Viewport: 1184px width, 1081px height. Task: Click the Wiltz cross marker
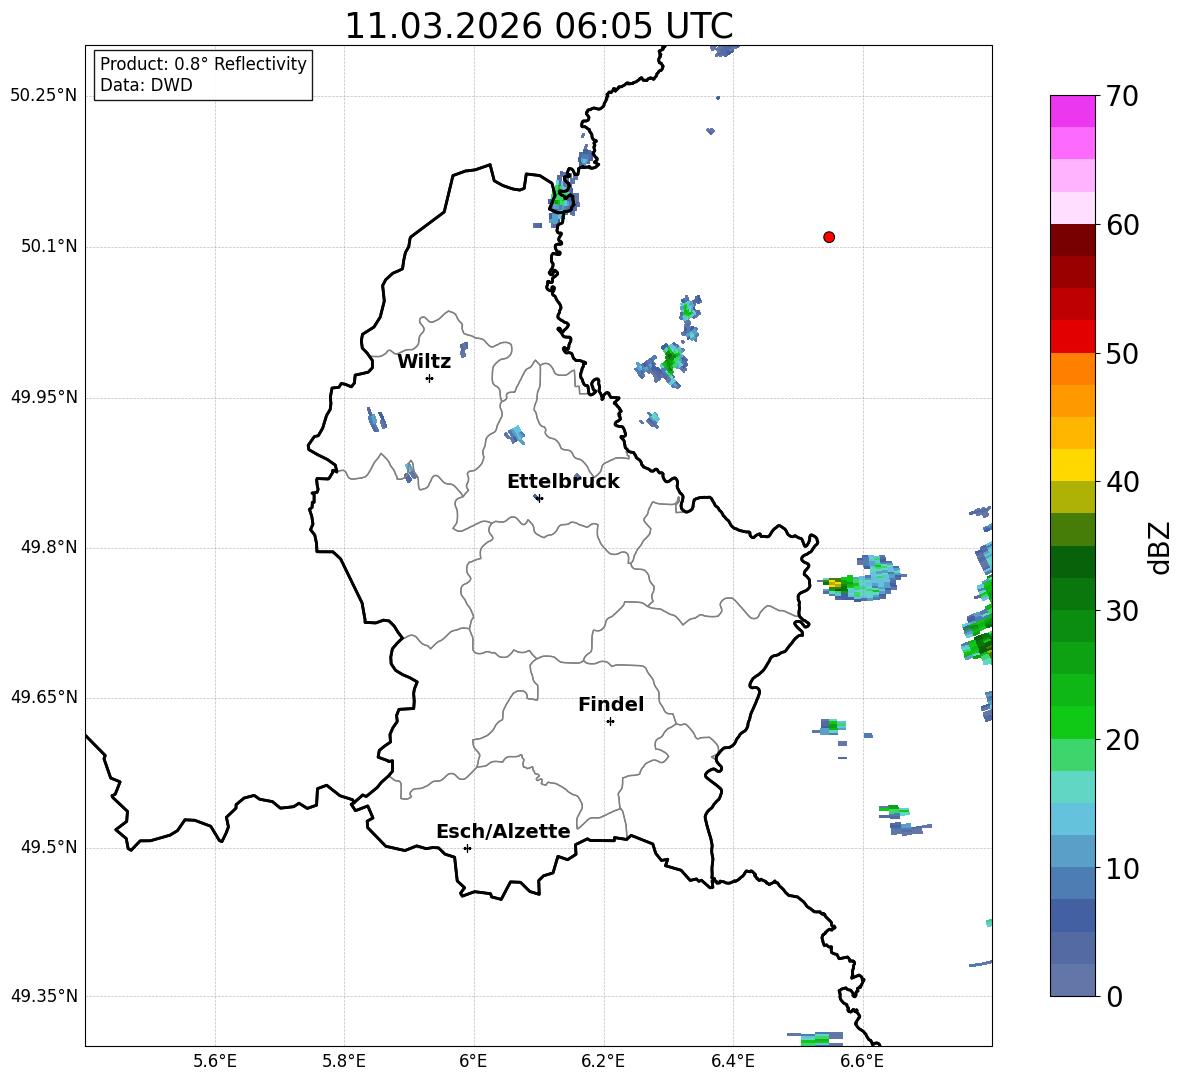click(430, 378)
